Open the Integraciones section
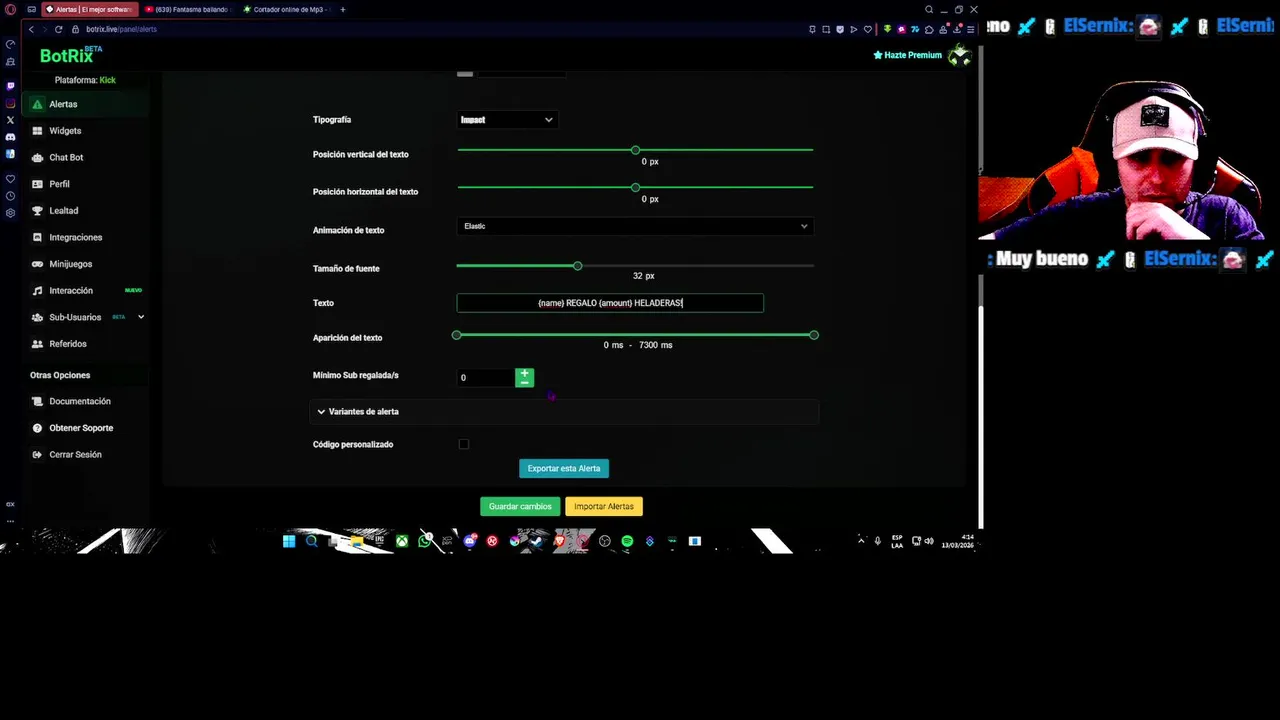Image resolution: width=1280 pixels, height=720 pixels. click(85, 237)
